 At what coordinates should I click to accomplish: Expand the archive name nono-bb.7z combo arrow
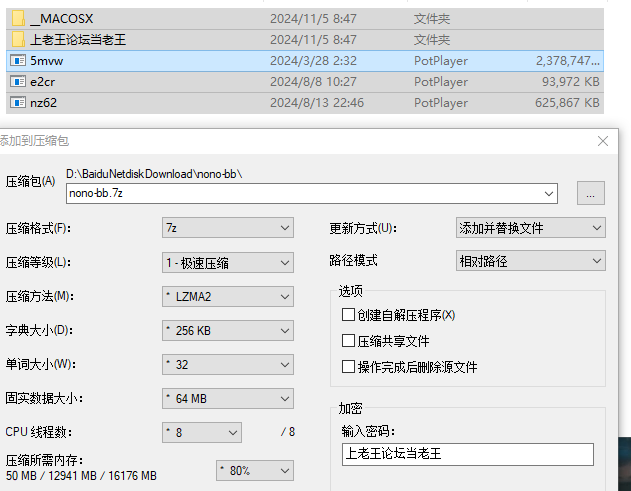pos(549,194)
